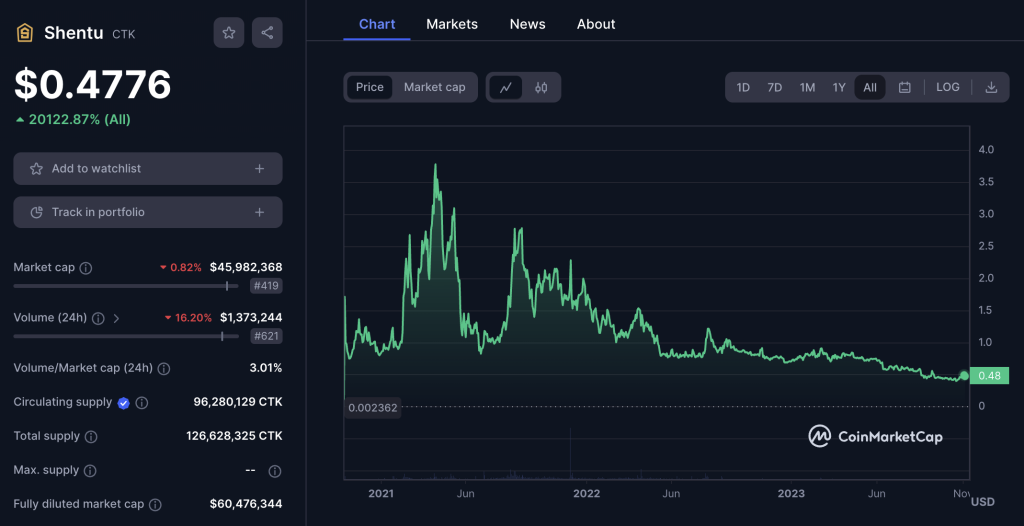Click the $0.4776 price value
This screenshot has width=1024, height=526.
pyautogui.click(x=93, y=84)
